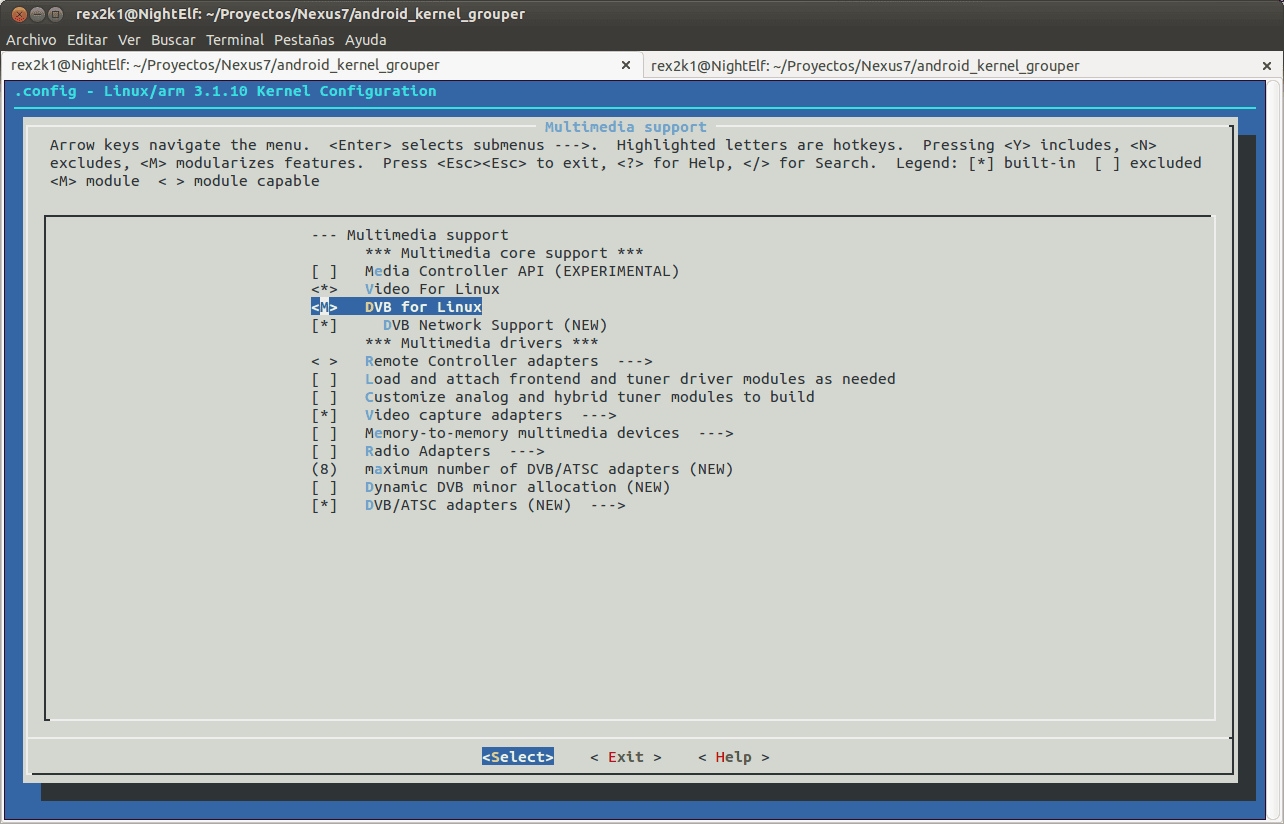Enable Load and attach frontend checkbox
The height and width of the screenshot is (824, 1284).
tap(324, 379)
